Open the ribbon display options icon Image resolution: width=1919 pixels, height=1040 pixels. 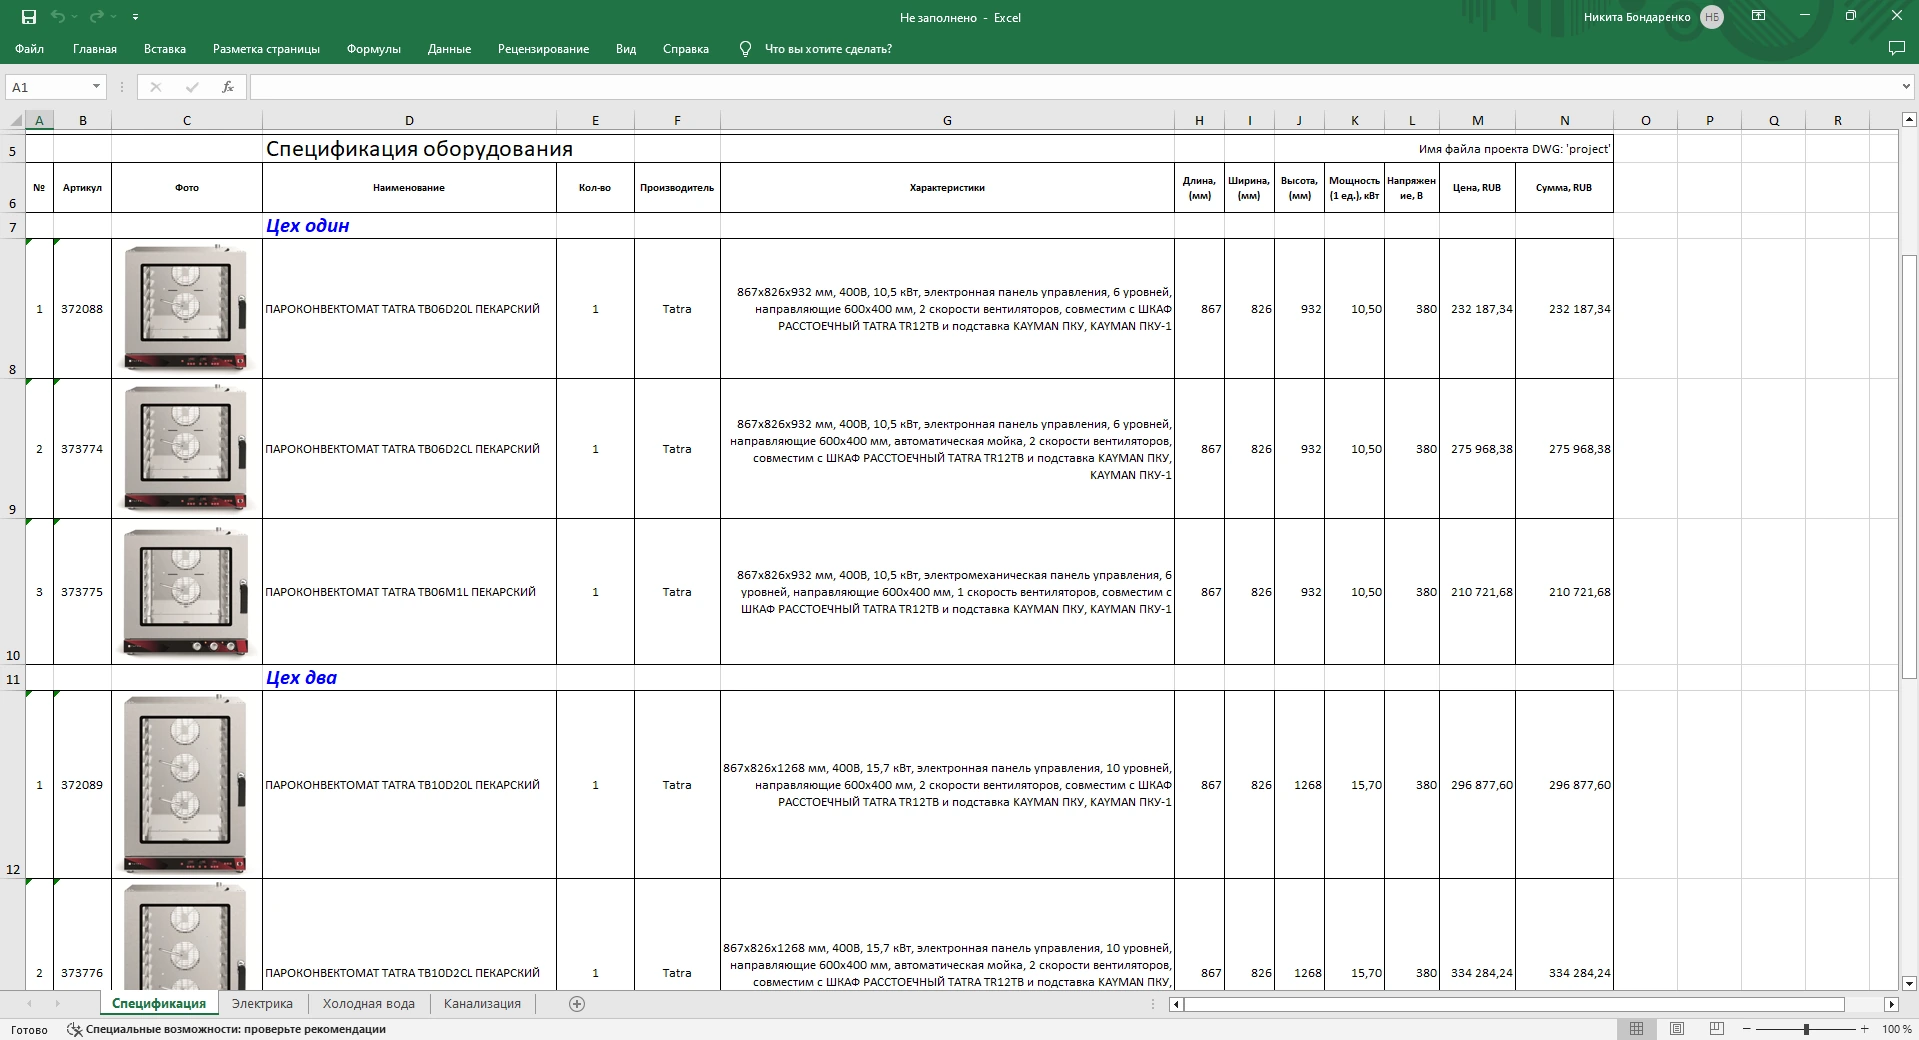point(1758,16)
